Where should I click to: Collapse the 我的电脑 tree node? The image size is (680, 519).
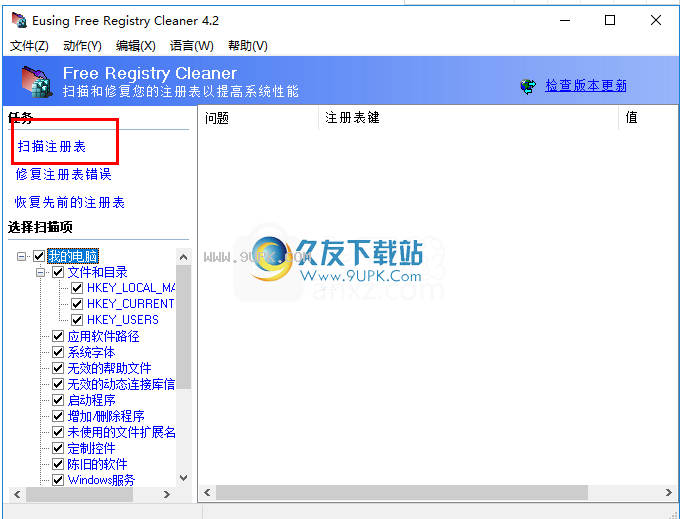(x=21, y=256)
